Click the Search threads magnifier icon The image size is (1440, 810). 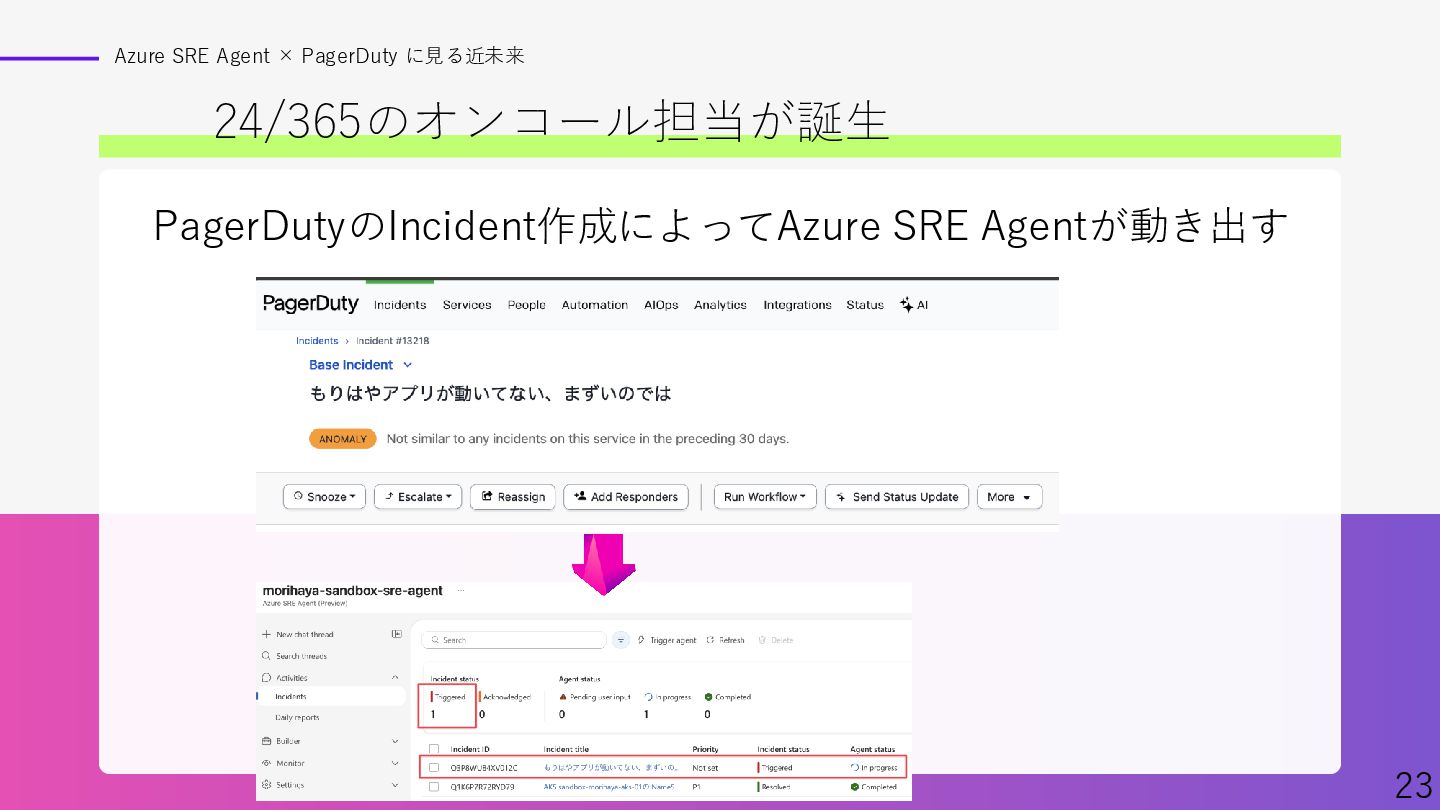tap(266, 656)
